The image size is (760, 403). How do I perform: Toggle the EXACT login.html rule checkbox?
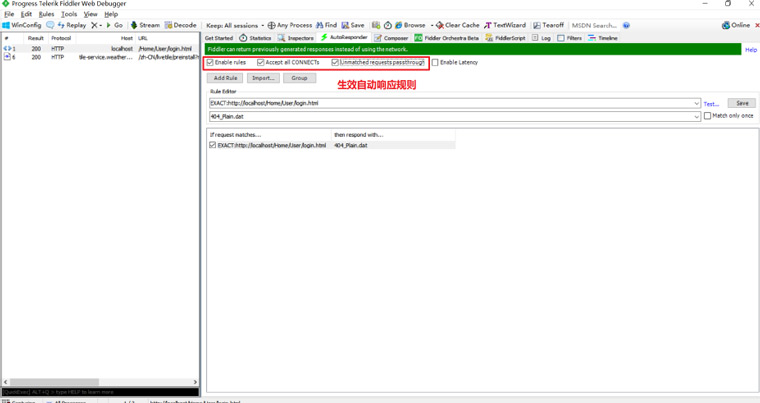click(x=212, y=145)
